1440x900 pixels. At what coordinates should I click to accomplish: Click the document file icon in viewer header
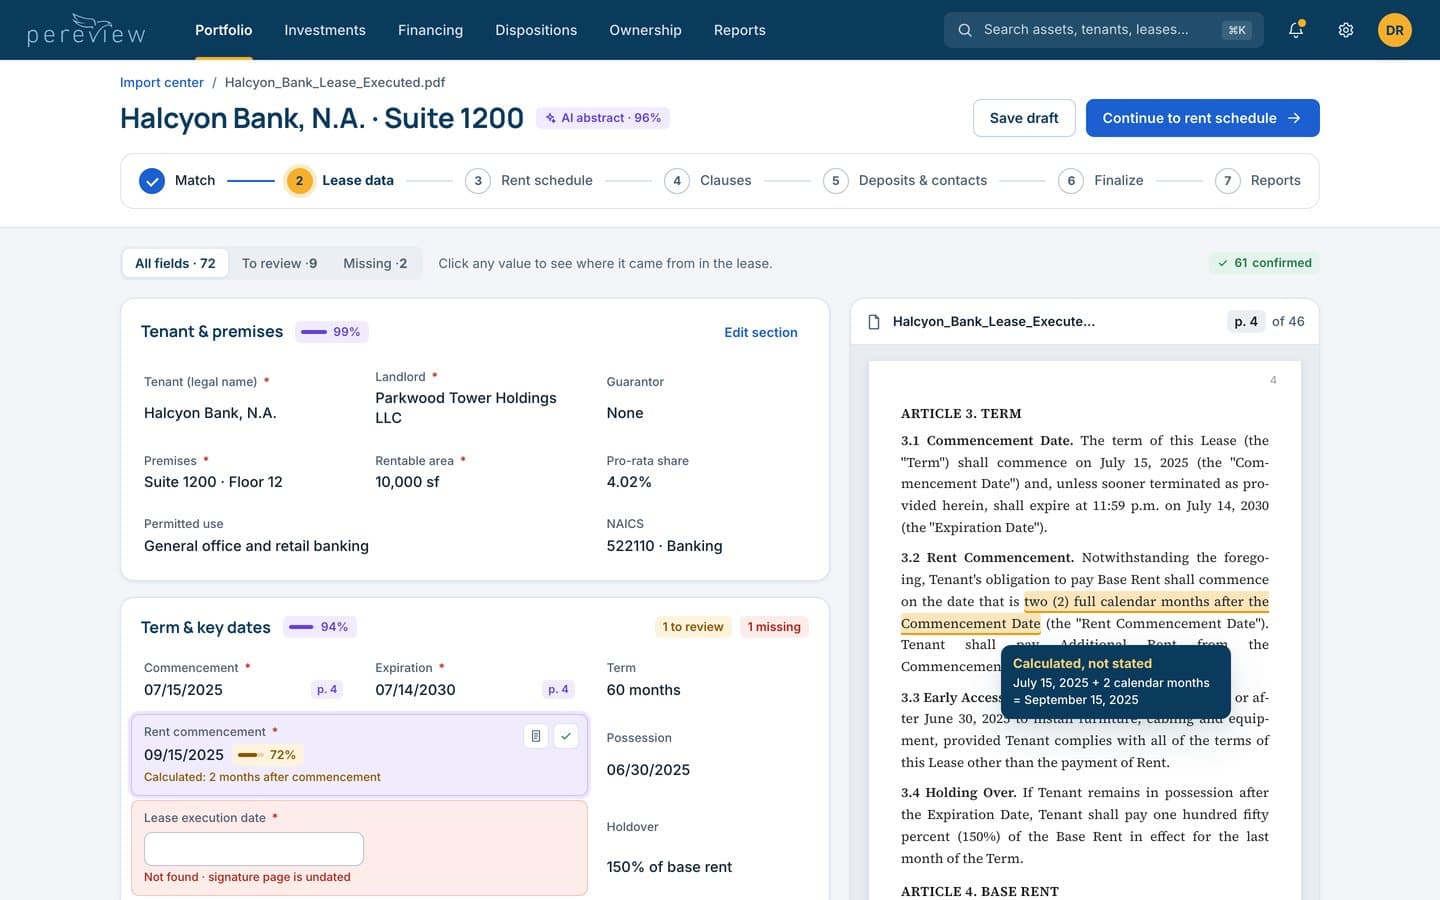(x=874, y=322)
